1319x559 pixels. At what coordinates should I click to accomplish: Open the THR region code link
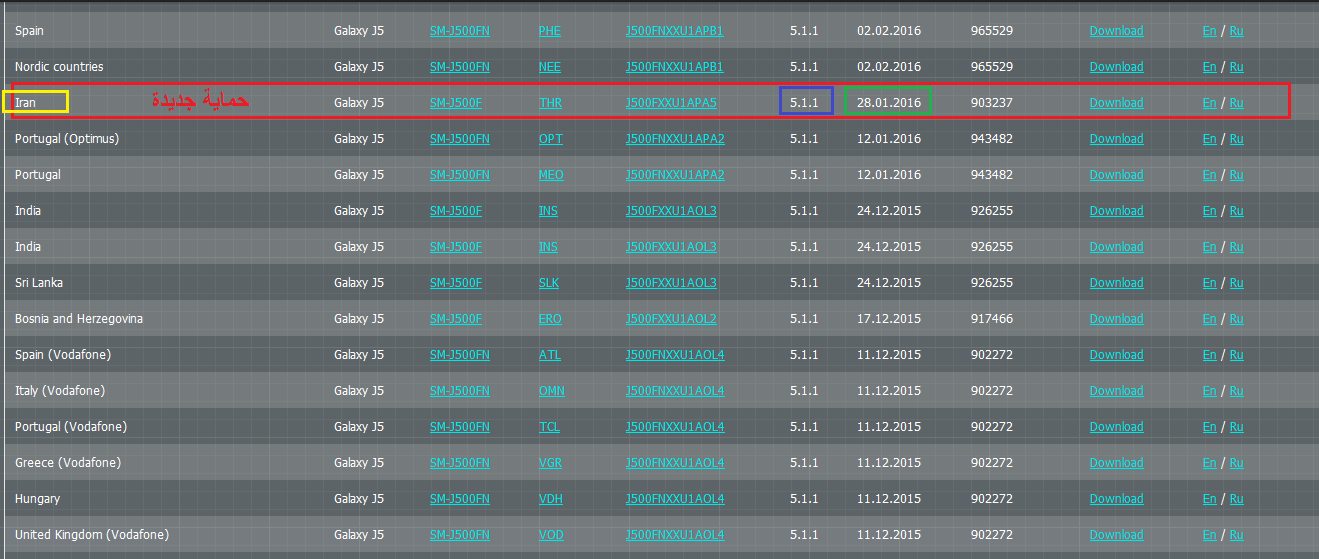550,103
